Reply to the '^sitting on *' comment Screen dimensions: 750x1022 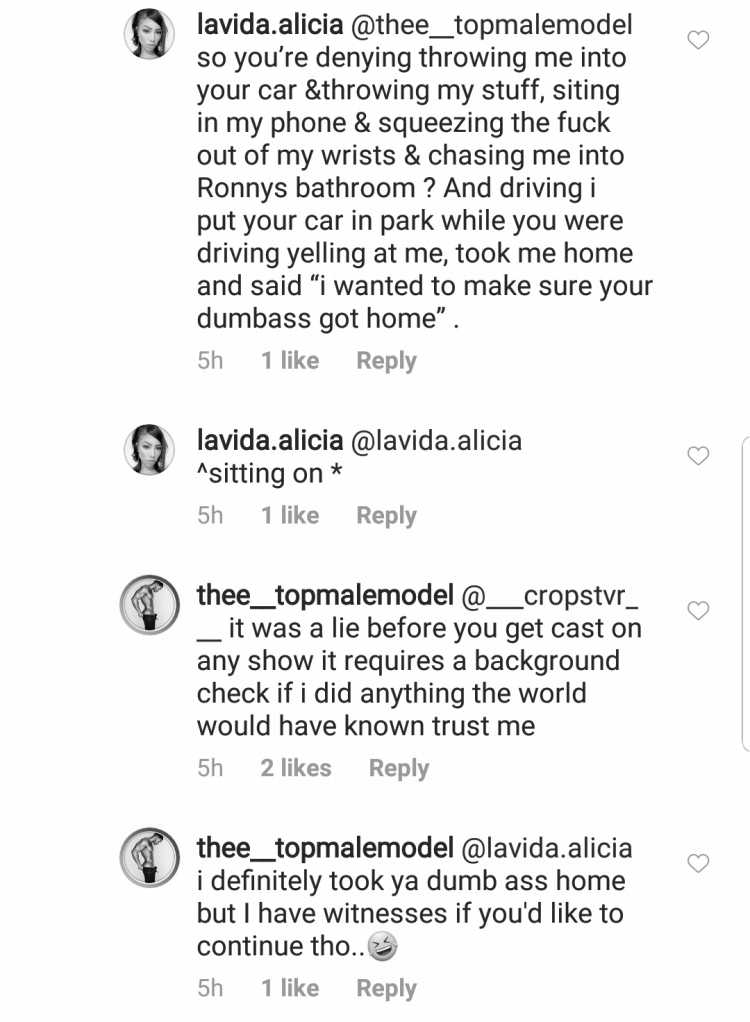coord(386,516)
